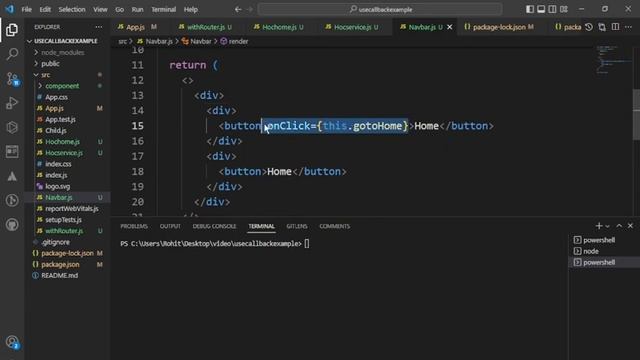Toggle panel layout icon in title bar
Viewport: 640px width, 360px height.
pyautogui.click(x=541, y=9)
